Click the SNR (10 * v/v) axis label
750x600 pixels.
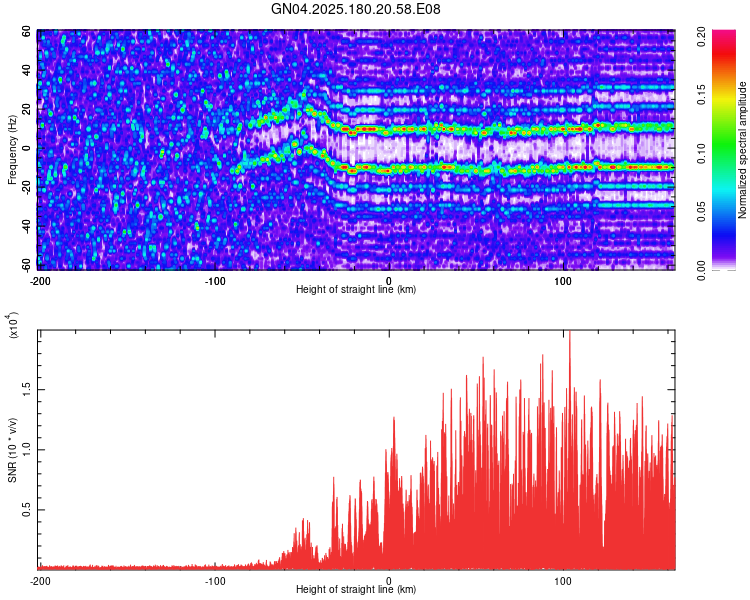coord(12,450)
